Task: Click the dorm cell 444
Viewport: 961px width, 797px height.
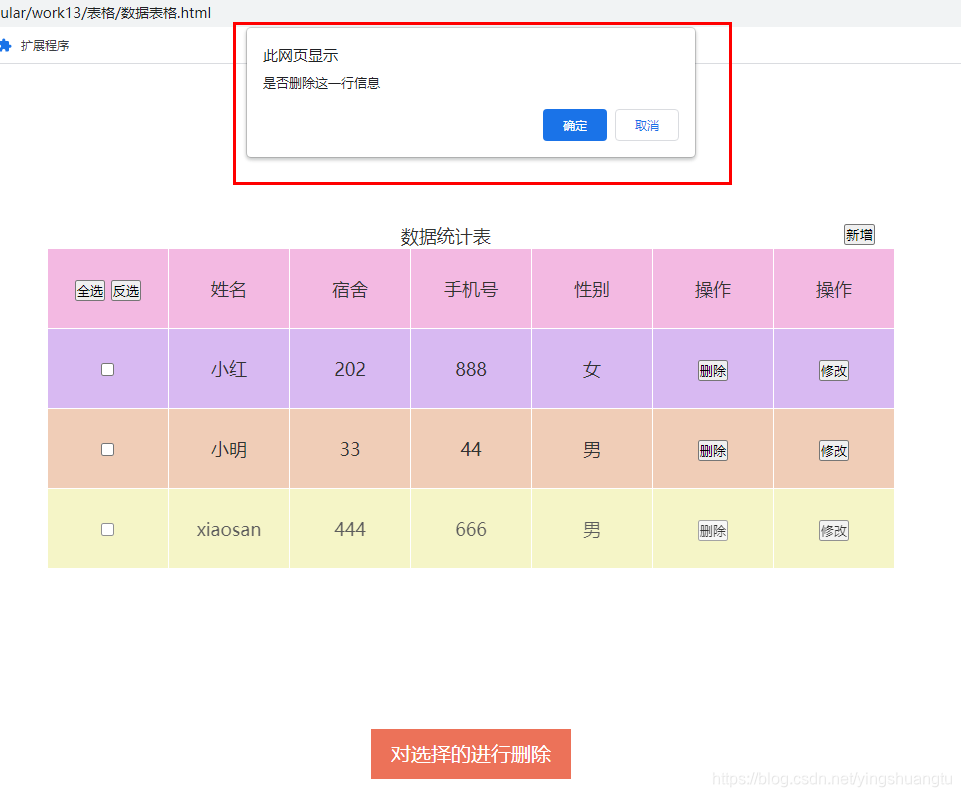Action: pos(350,529)
